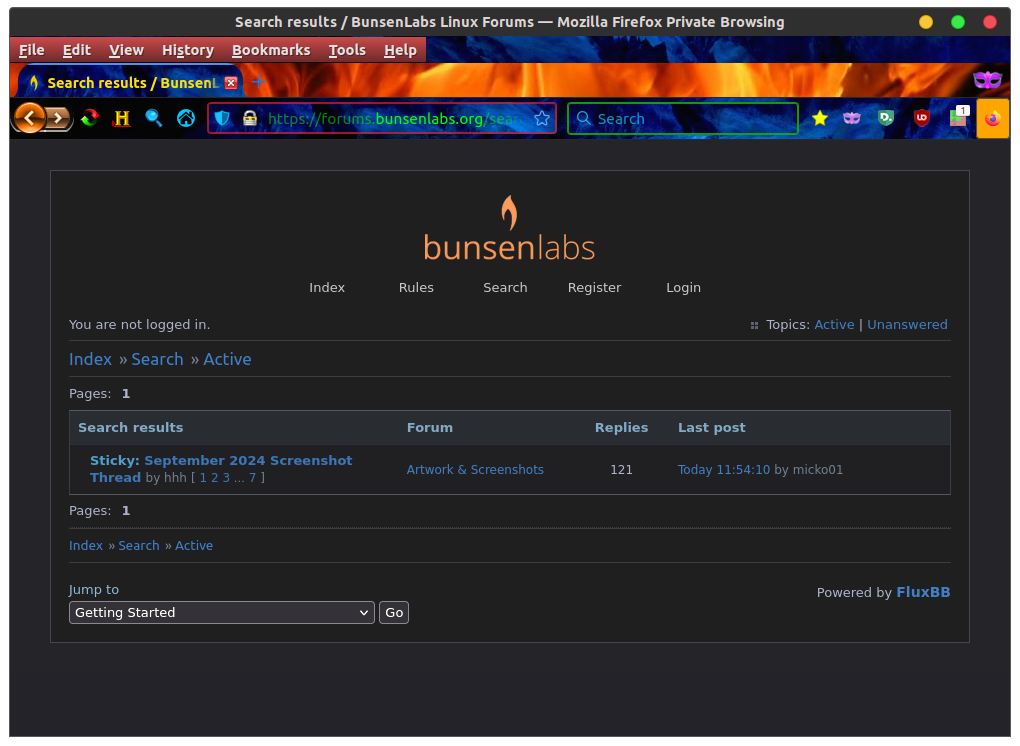Open Search in the forum navigation
This screenshot has width=1020, height=746.
point(505,287)
